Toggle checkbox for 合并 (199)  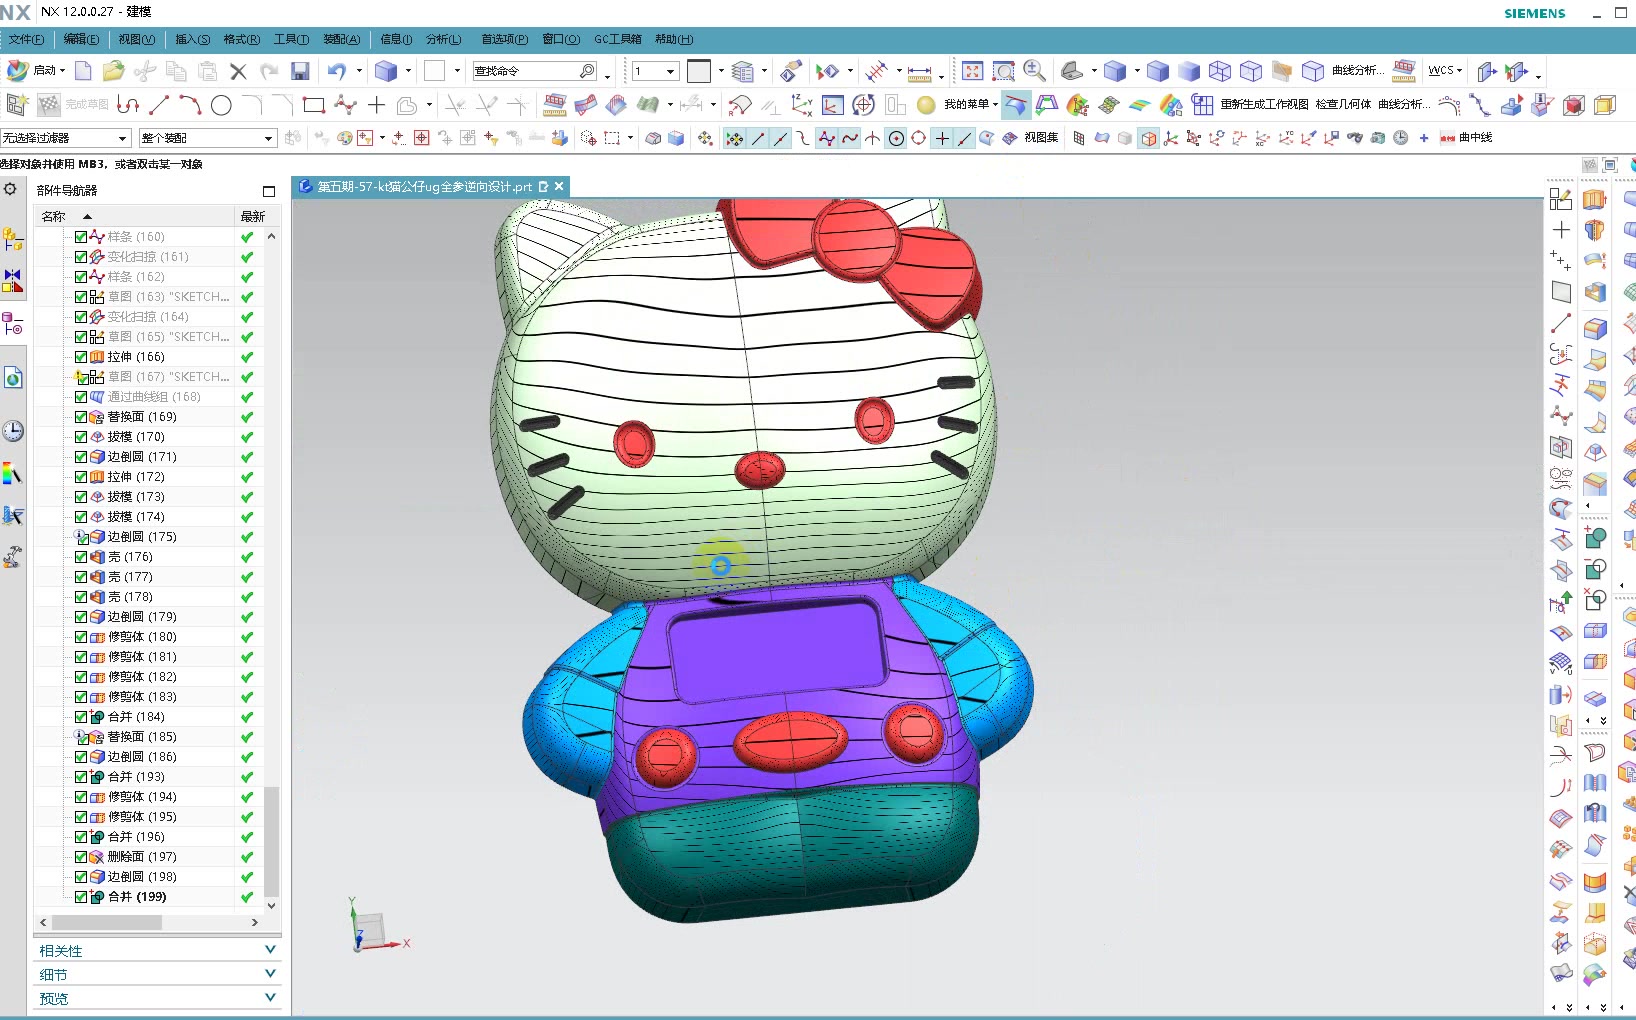(81, 897)
